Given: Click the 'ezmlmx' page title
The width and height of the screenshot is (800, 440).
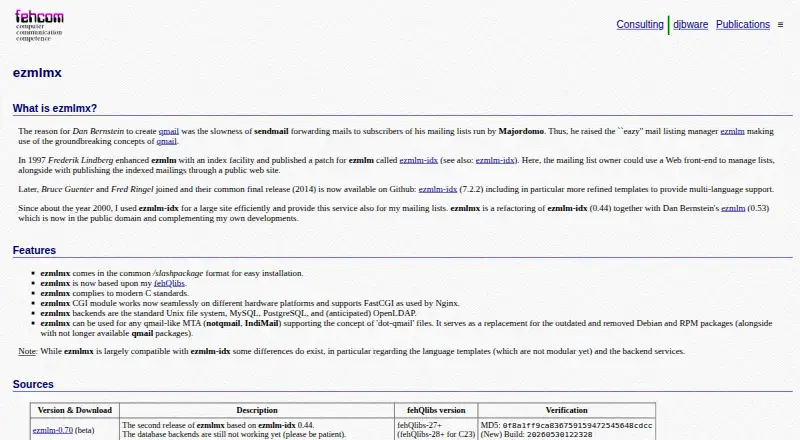Looking at the screenshot, I should click(37, 72).
